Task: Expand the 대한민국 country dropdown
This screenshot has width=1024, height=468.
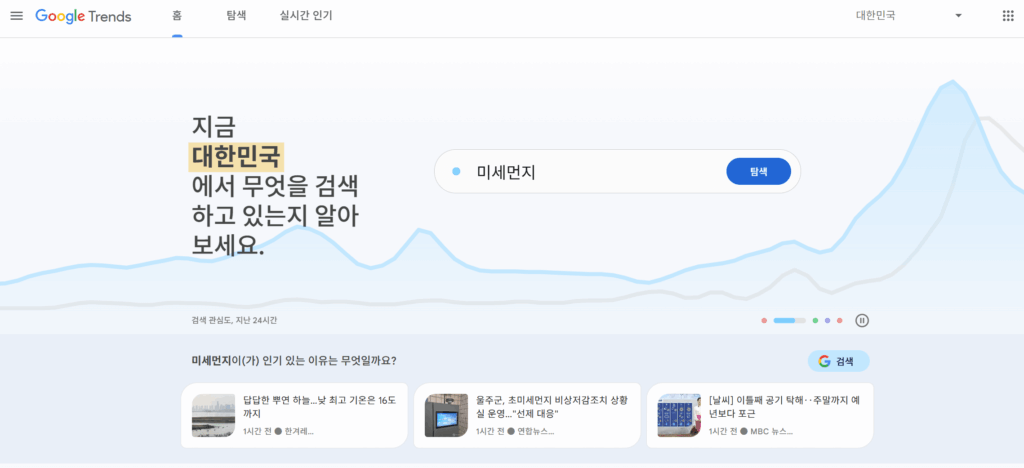Action: pyautogui.click(x=908, y=16)
